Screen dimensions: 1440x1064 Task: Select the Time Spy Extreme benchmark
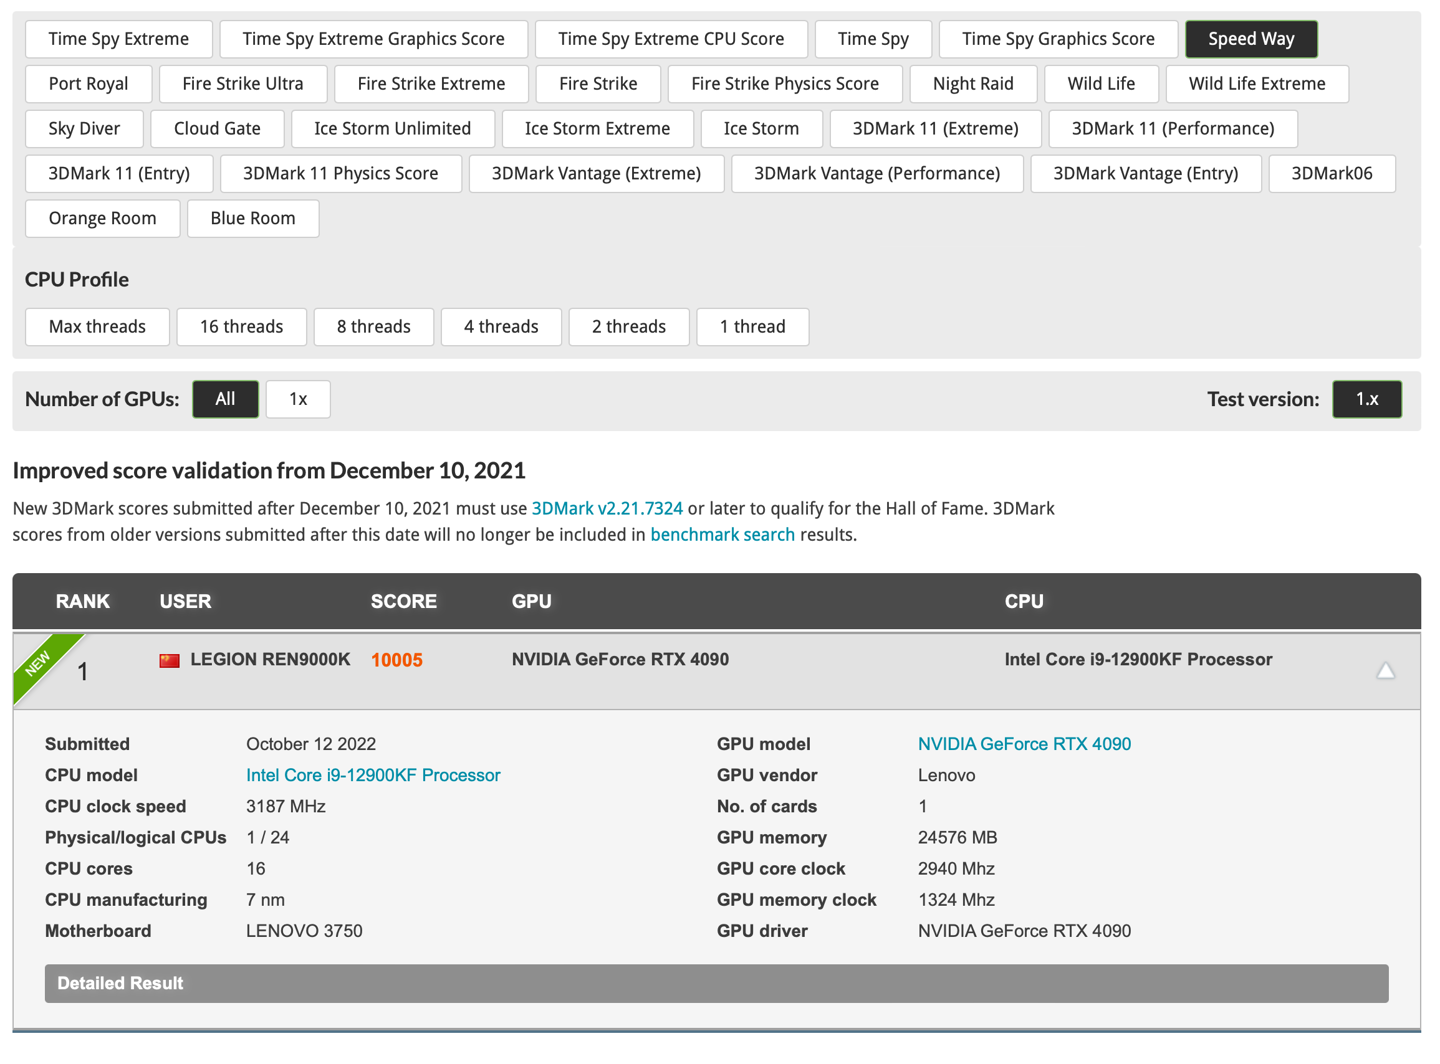pyautogui.click(x=118, y=39)
